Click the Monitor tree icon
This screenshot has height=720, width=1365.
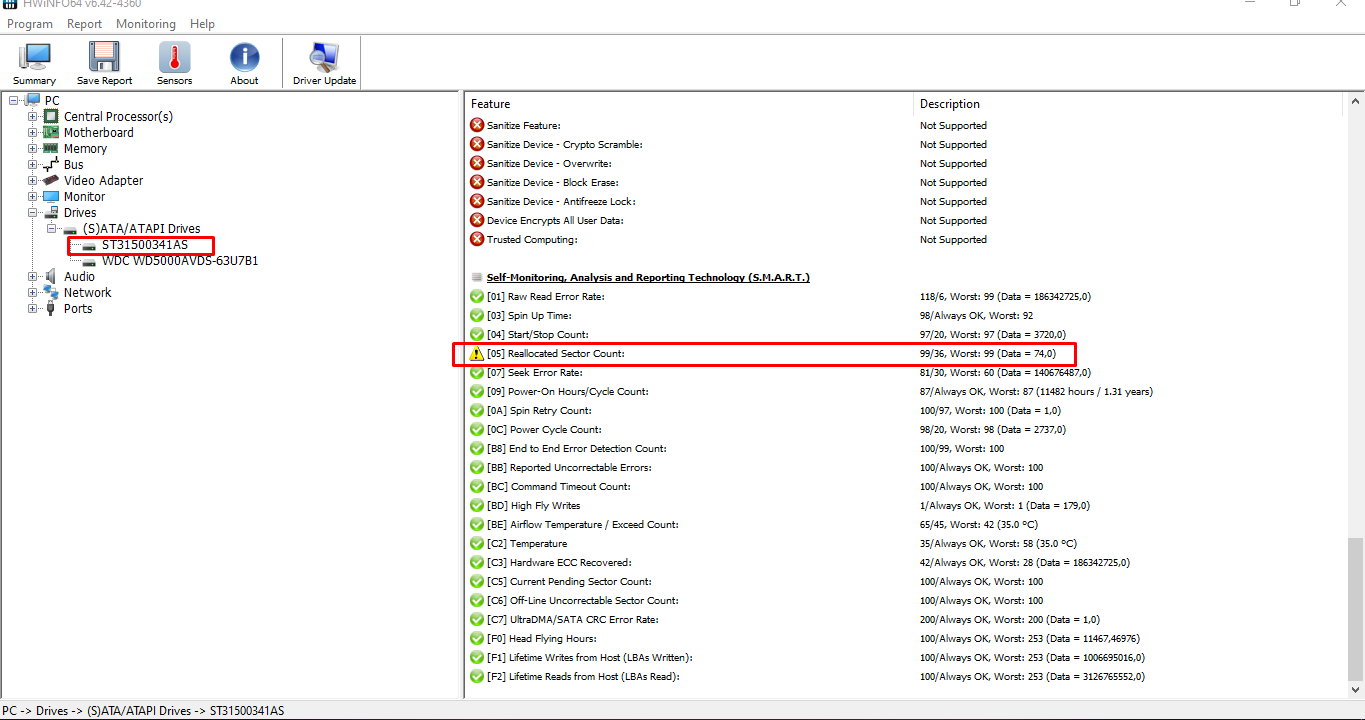50,196
